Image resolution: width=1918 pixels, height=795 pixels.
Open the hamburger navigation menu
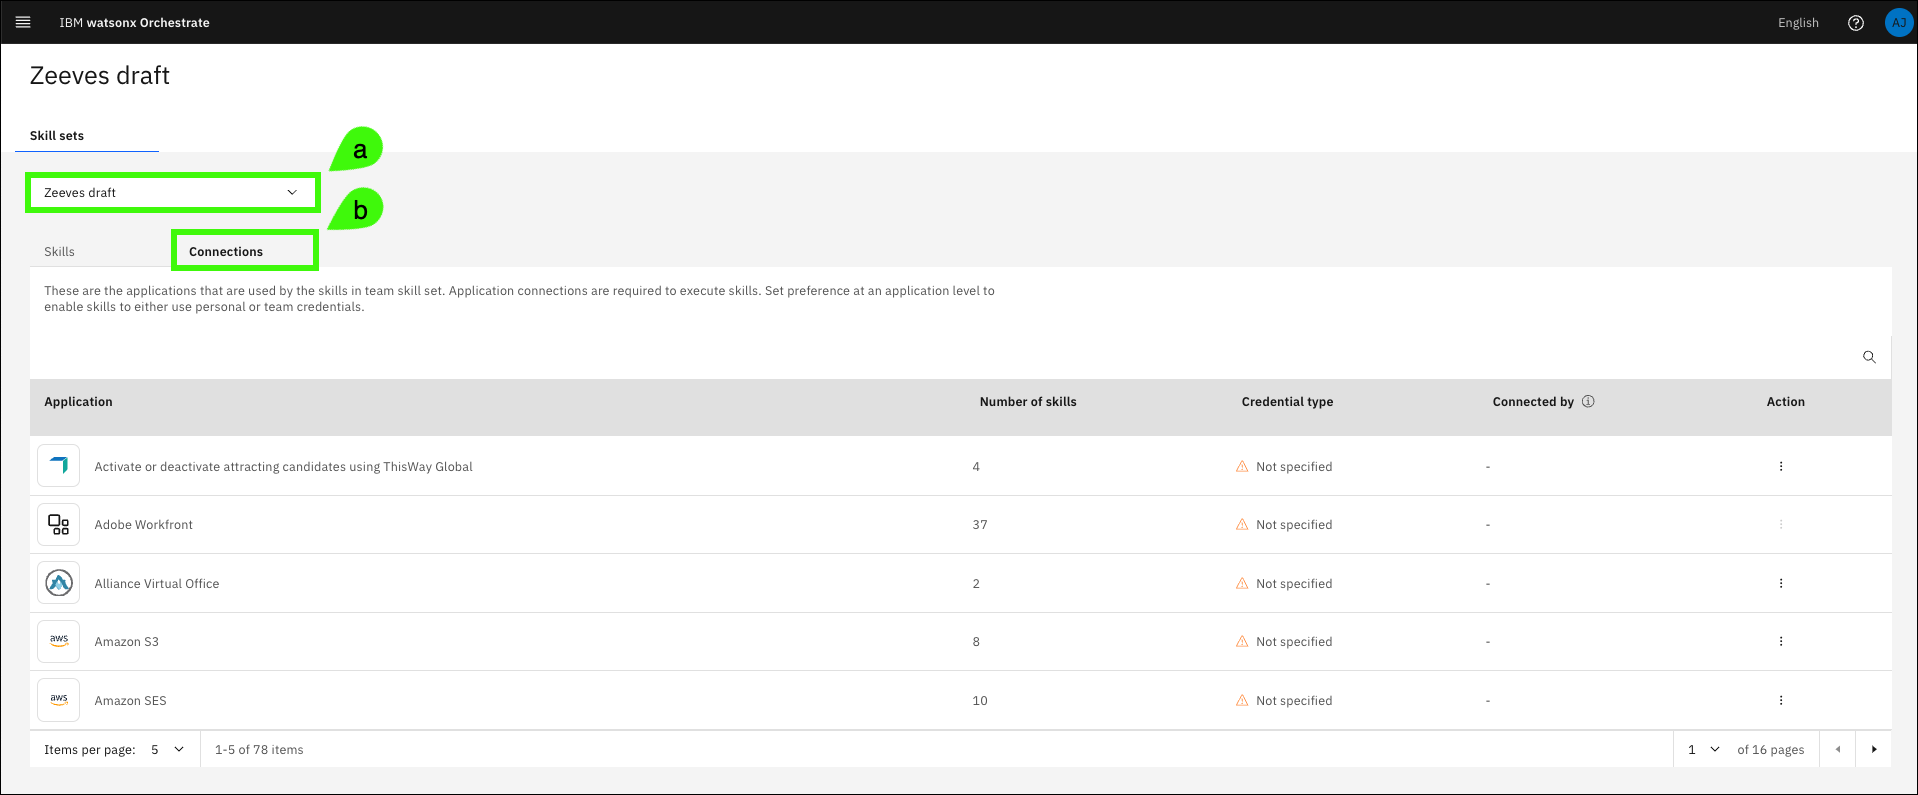[x=23, y=22]
